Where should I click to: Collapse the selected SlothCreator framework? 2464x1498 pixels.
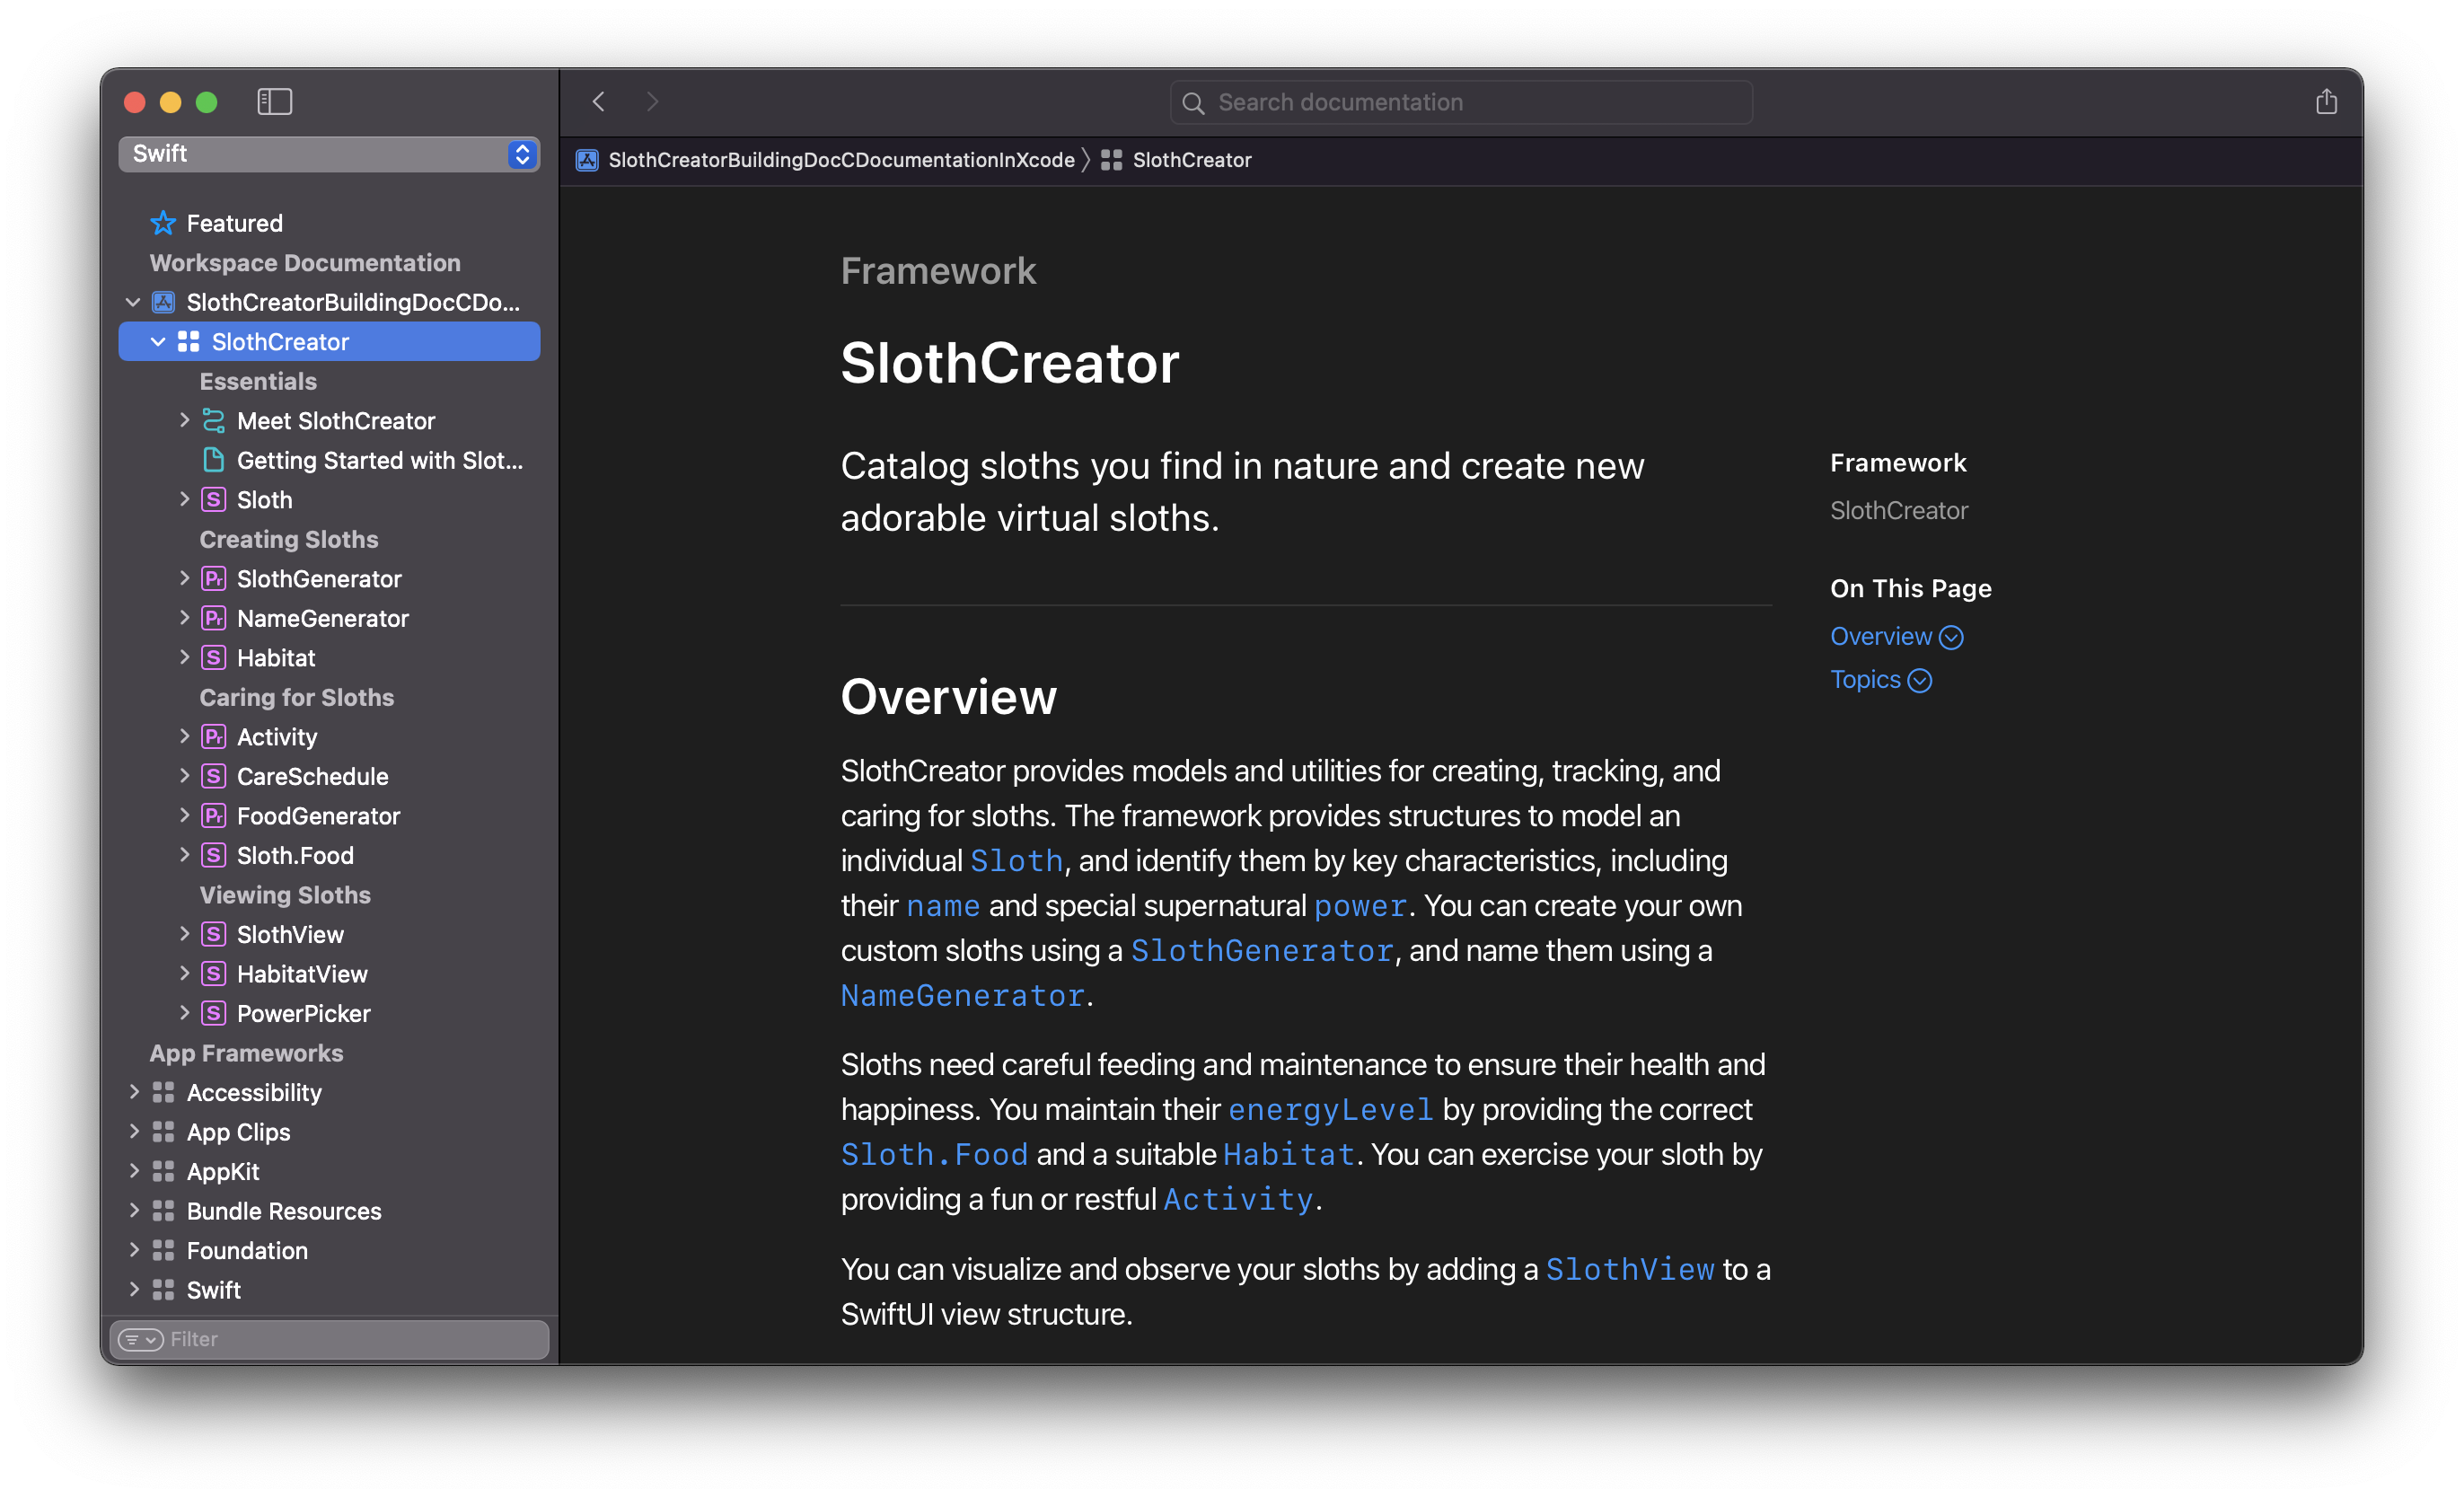pyautogui.click(x=158, y=342)
